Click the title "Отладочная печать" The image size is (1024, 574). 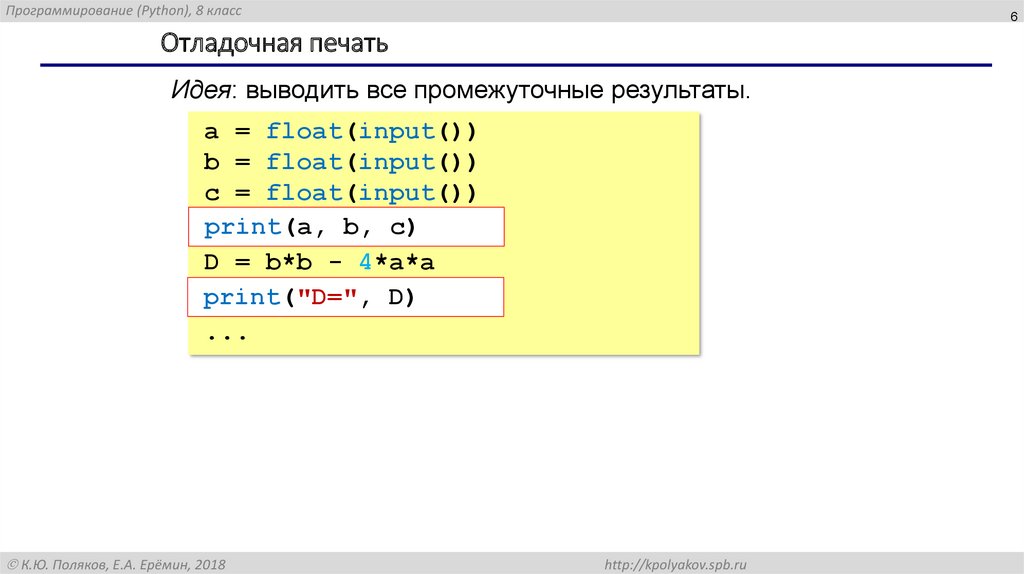click(274, 45)
